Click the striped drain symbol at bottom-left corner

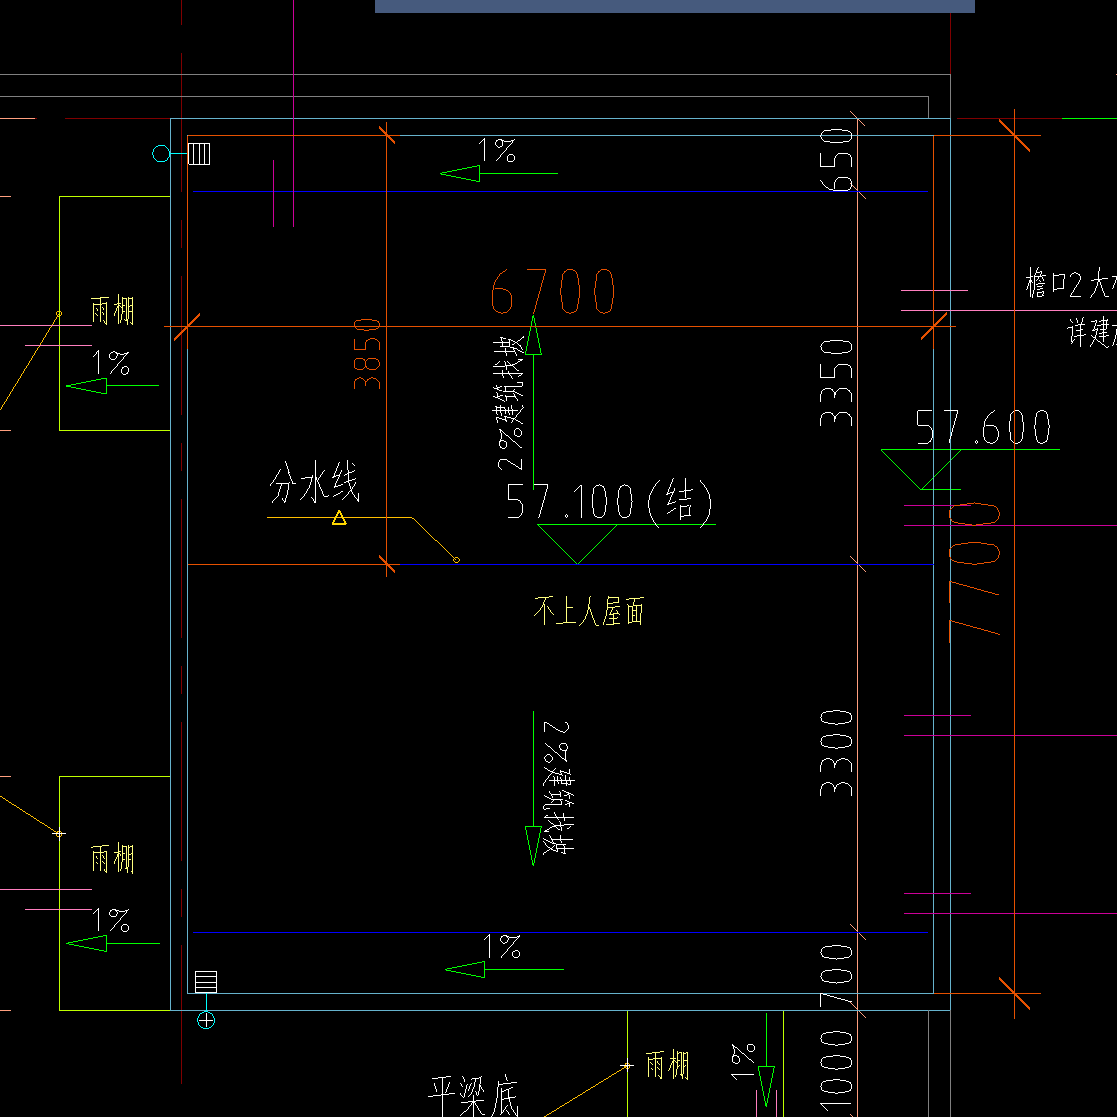[206, 982]
